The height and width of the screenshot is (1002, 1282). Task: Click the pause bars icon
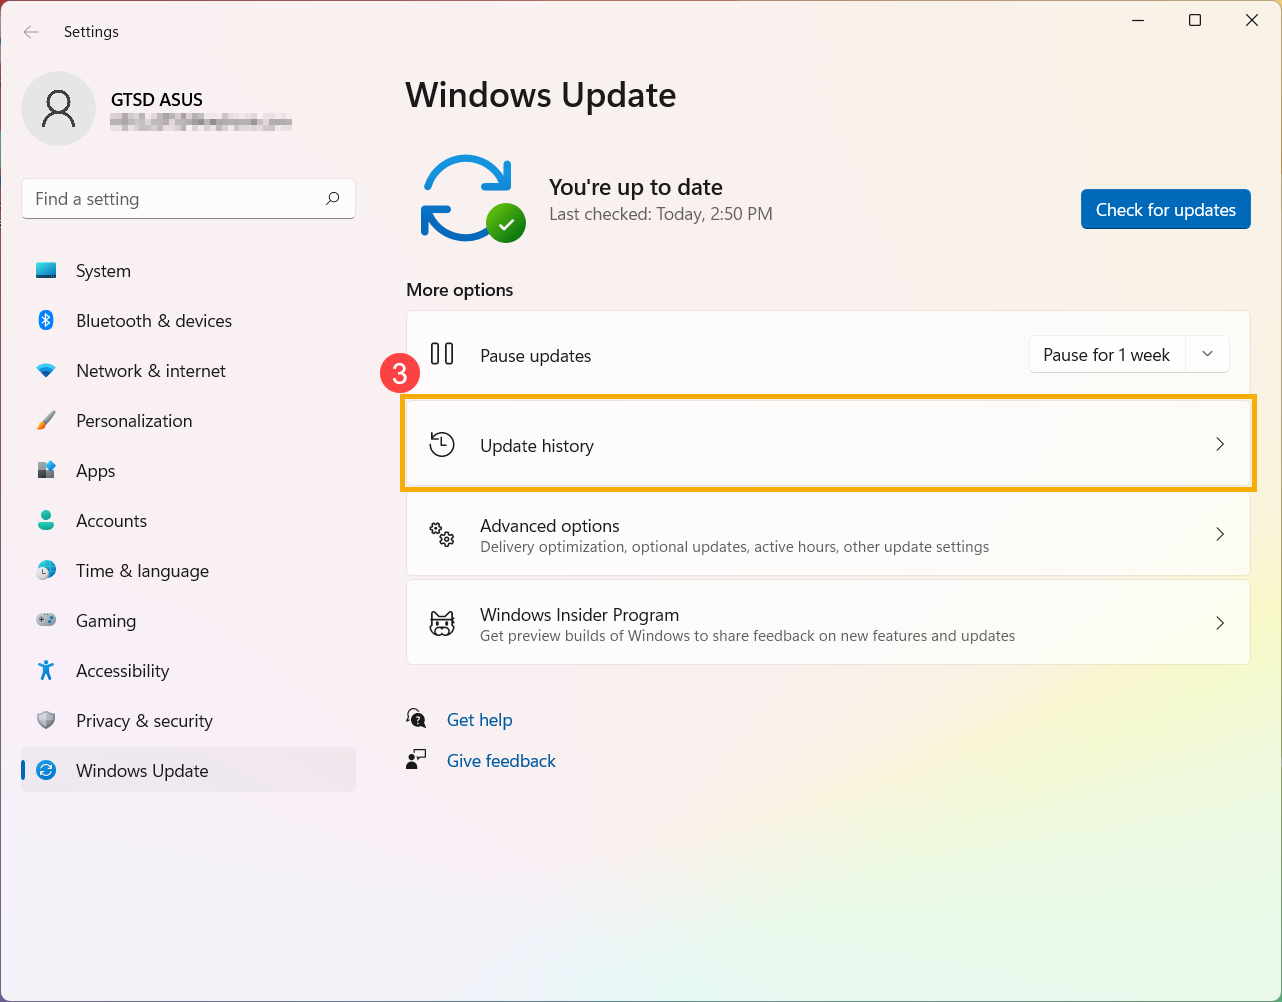[x=442, y=354]
